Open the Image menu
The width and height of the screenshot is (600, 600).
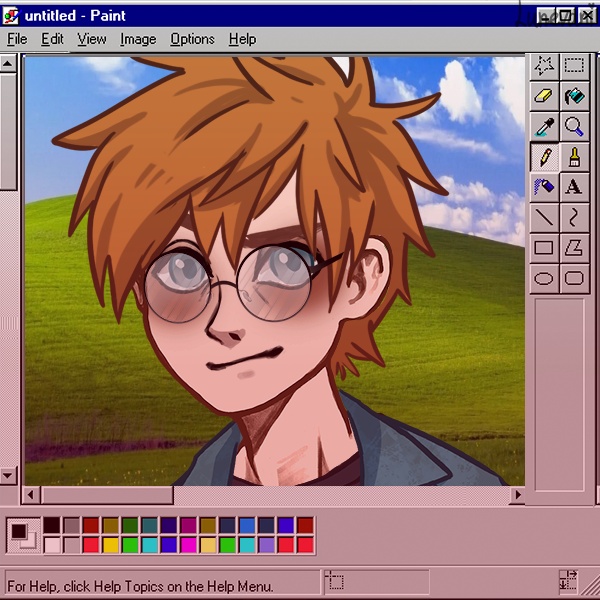[x=138, y=39]
